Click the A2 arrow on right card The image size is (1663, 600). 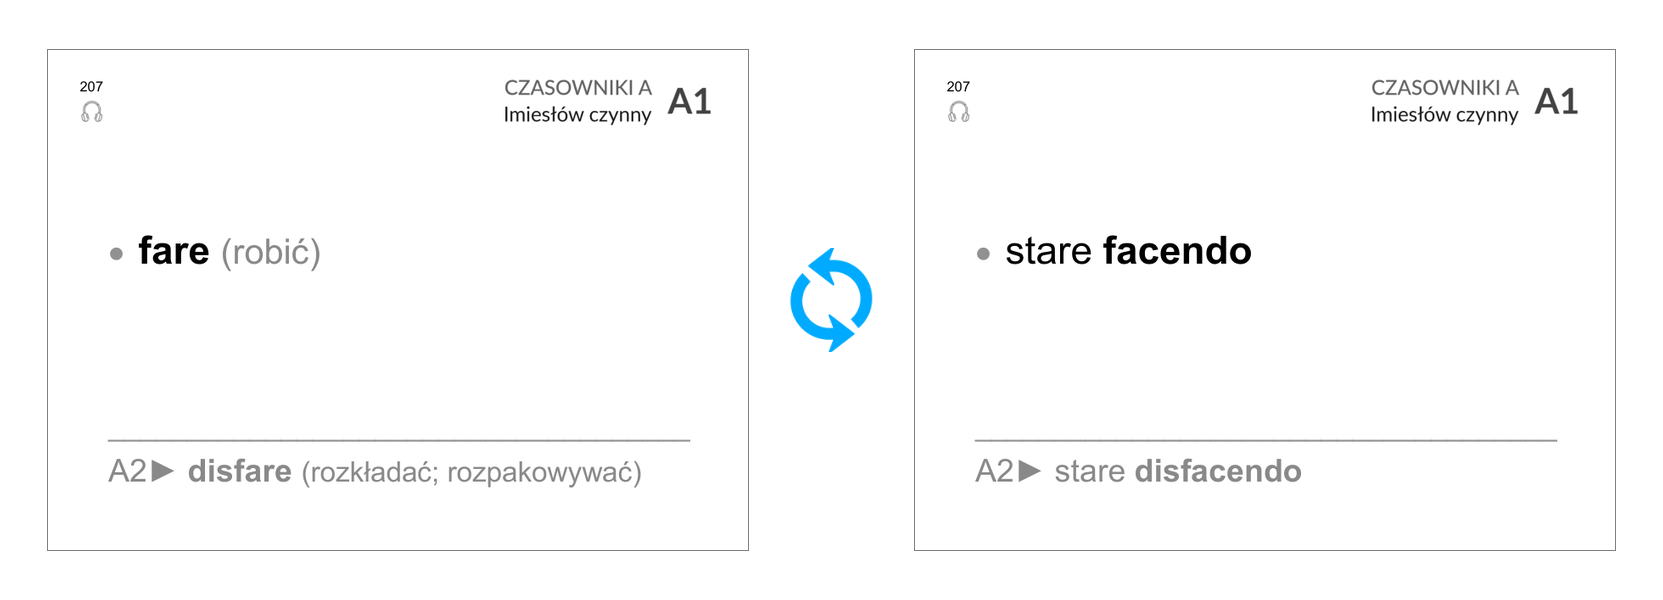click(1030, 470)
